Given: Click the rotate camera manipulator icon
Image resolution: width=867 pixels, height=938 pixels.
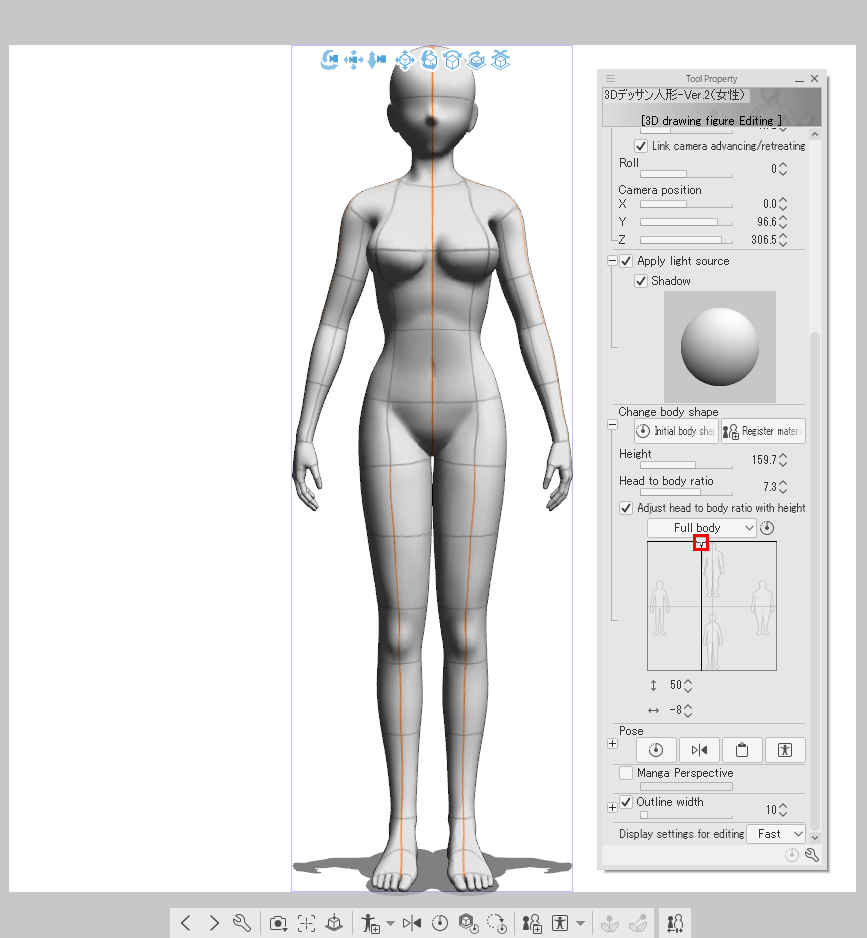Looking at the screenshot, I should tap(330, 61).
